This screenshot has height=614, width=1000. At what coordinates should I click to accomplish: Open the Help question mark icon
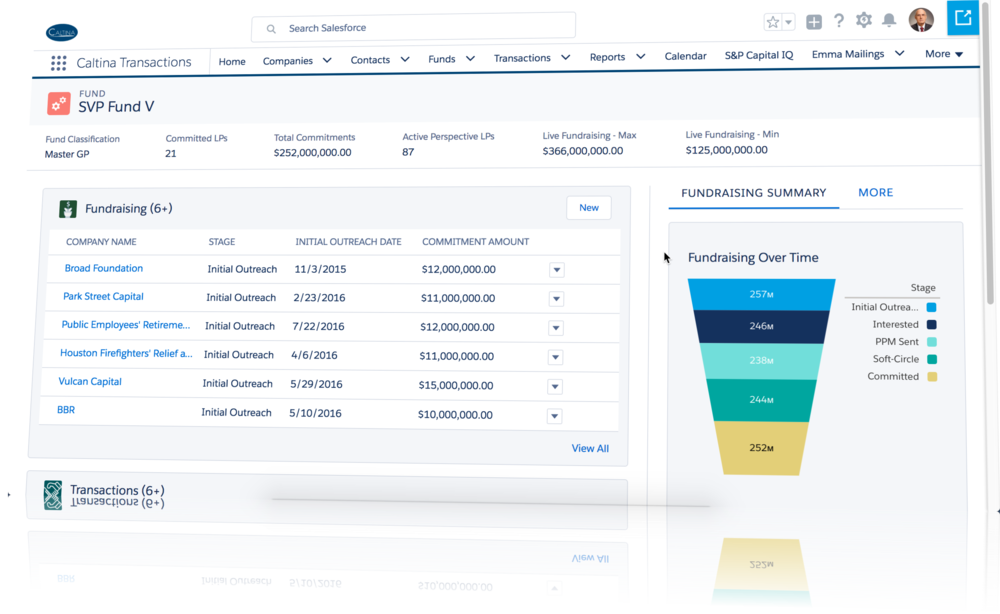[x=839, y=21]
